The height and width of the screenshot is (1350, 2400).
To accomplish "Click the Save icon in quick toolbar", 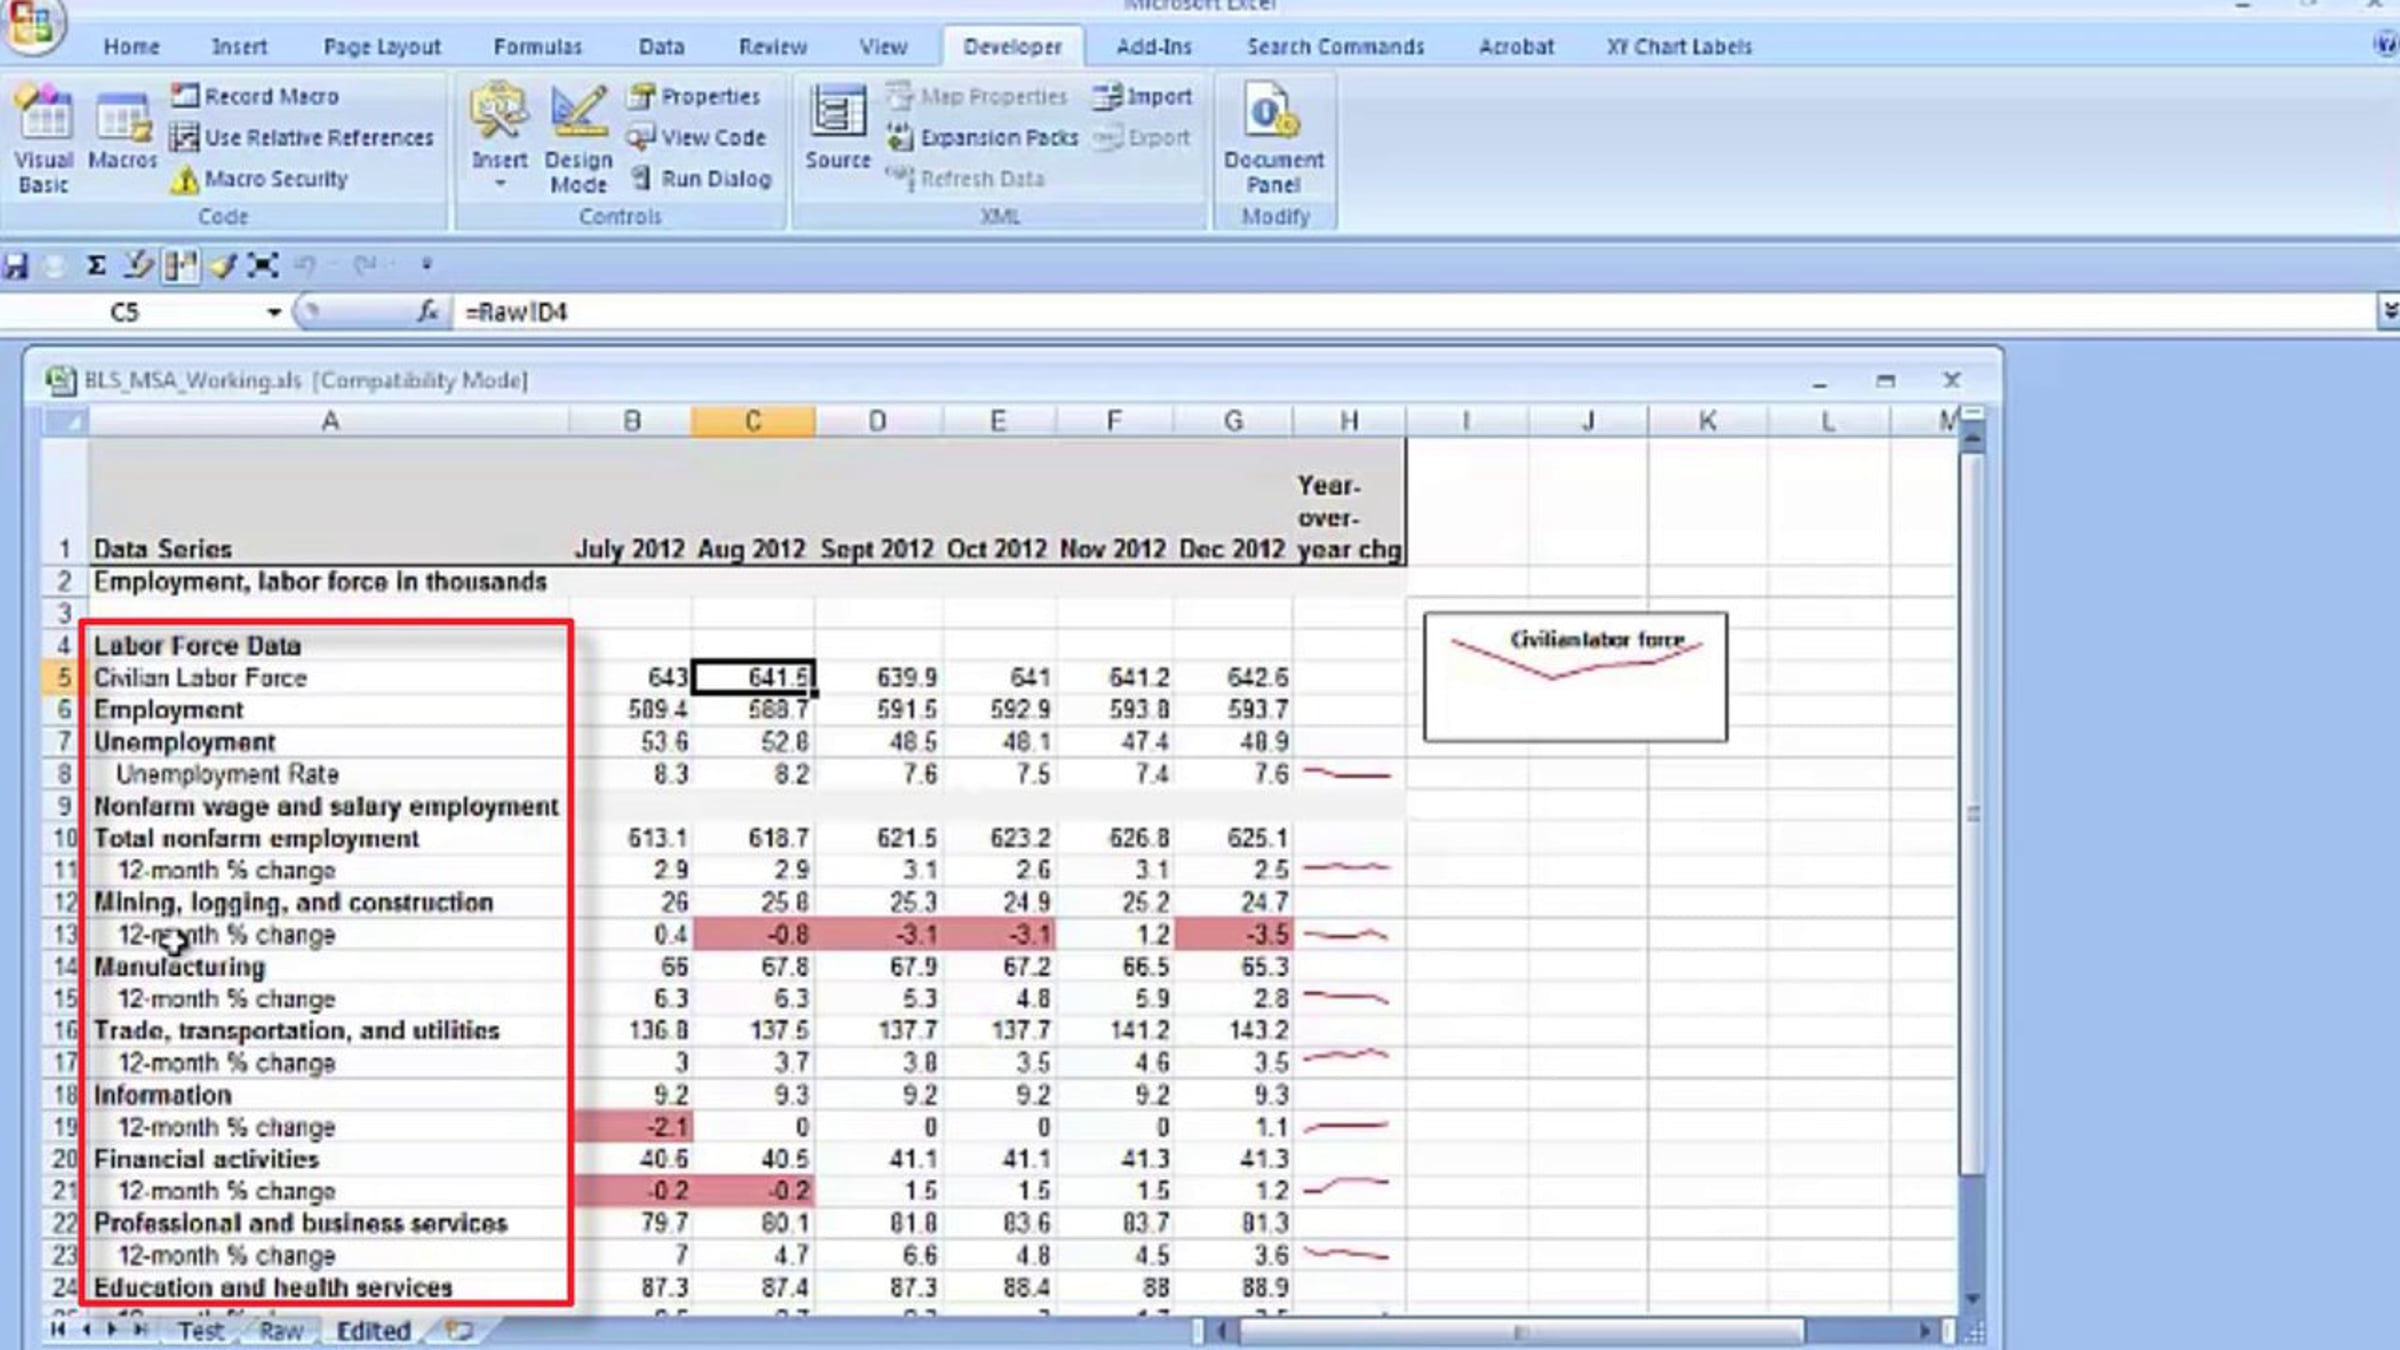I will (x=17, y=266).
